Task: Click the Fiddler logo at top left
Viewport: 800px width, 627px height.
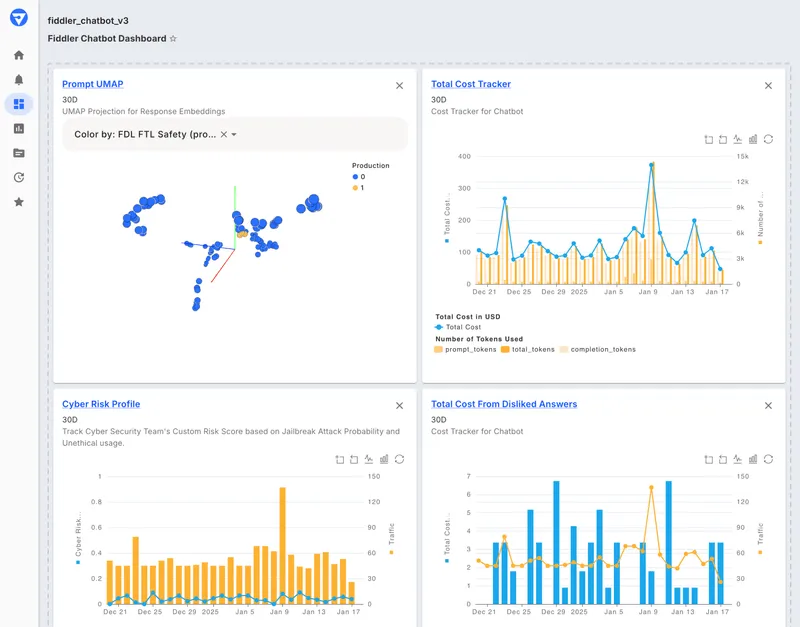Action: (19, 18)
